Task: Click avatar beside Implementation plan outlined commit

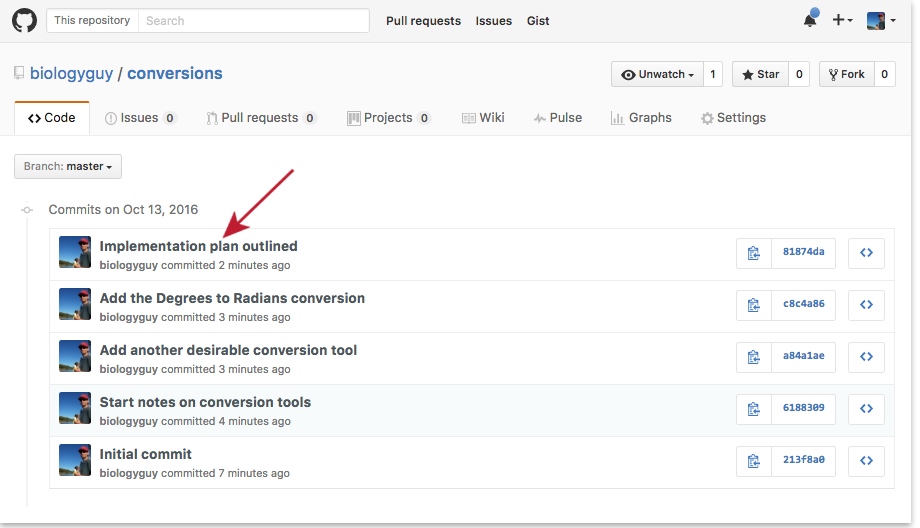Action: (x=75, y=252)
